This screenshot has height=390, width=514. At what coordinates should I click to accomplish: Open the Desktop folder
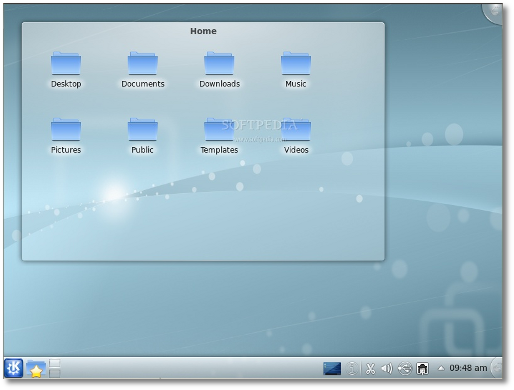(x=66, y=70)
